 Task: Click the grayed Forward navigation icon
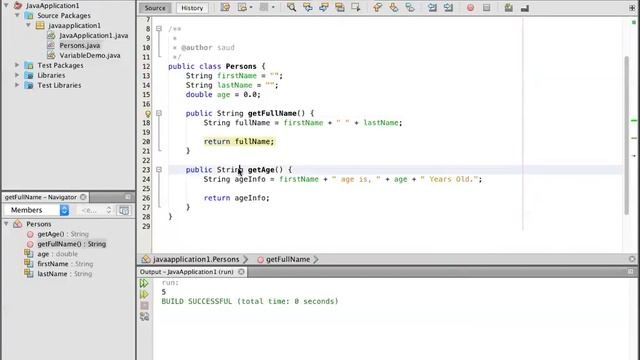[264, 7]
